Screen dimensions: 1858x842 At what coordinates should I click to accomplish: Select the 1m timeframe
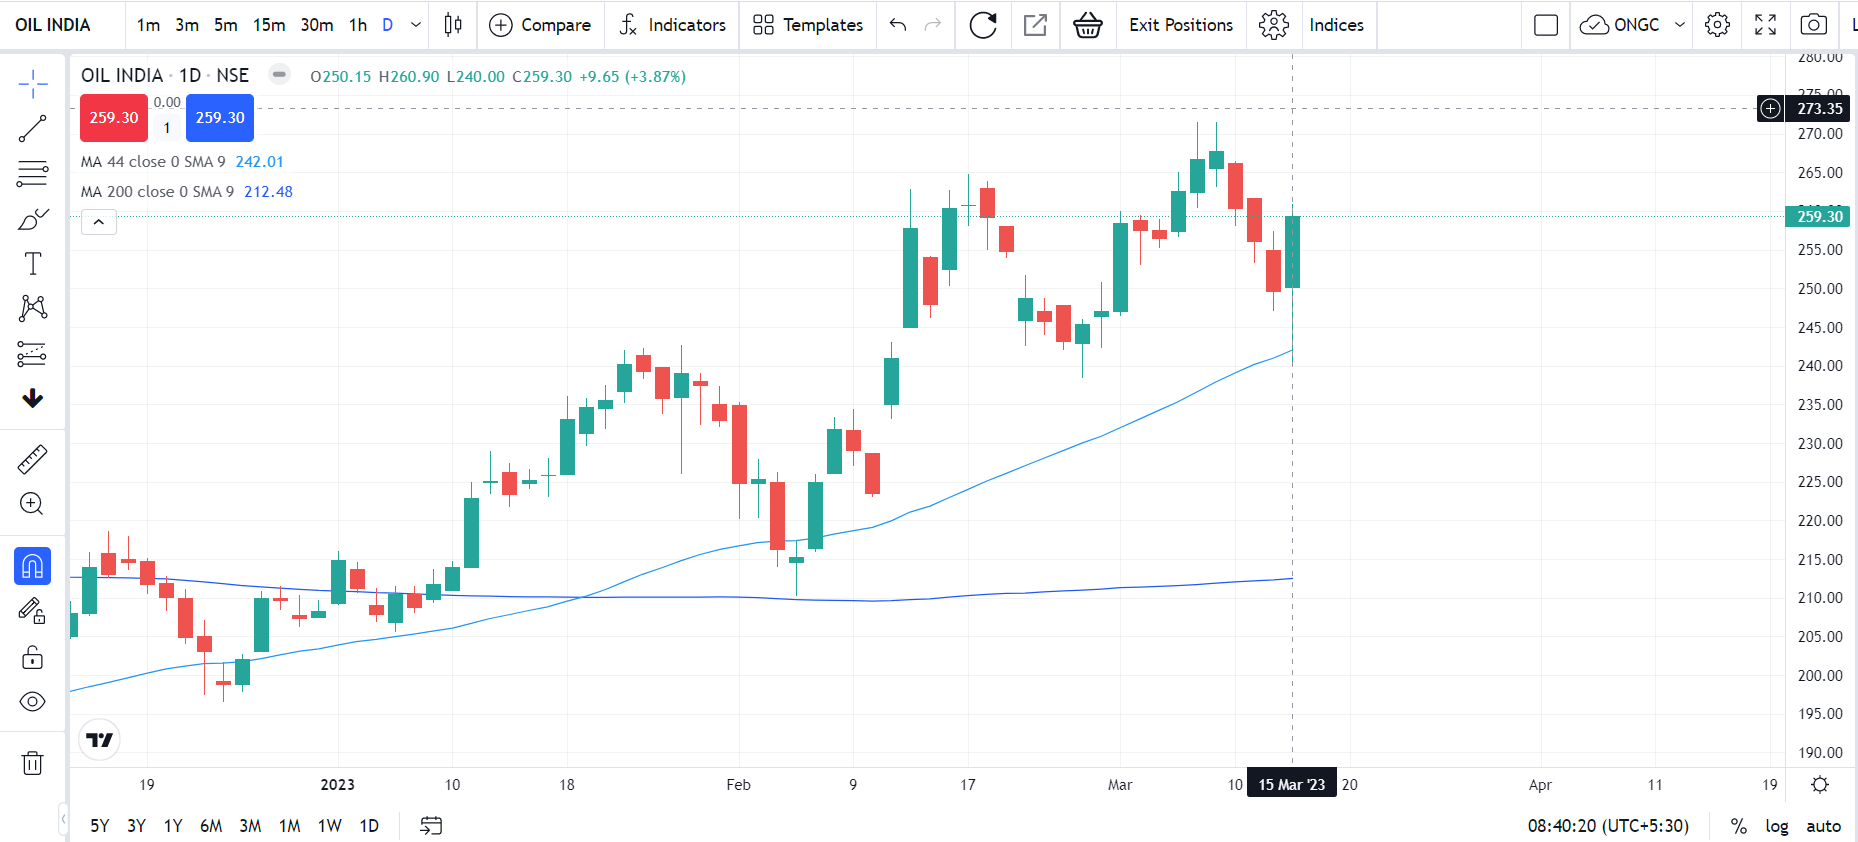coord(149,25)
